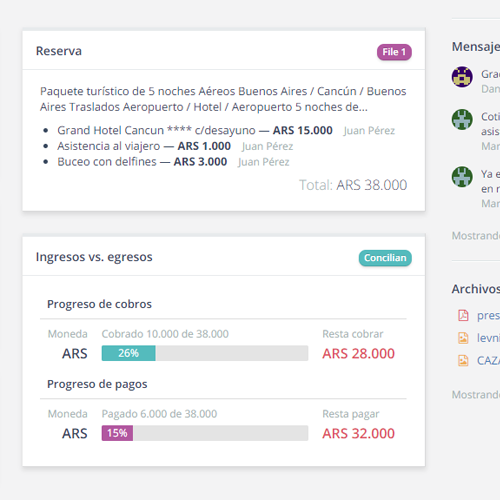Click the teal 26% cobros progress bar
The height and width of the screenshot is (500, 500).
tap(128, 353)
